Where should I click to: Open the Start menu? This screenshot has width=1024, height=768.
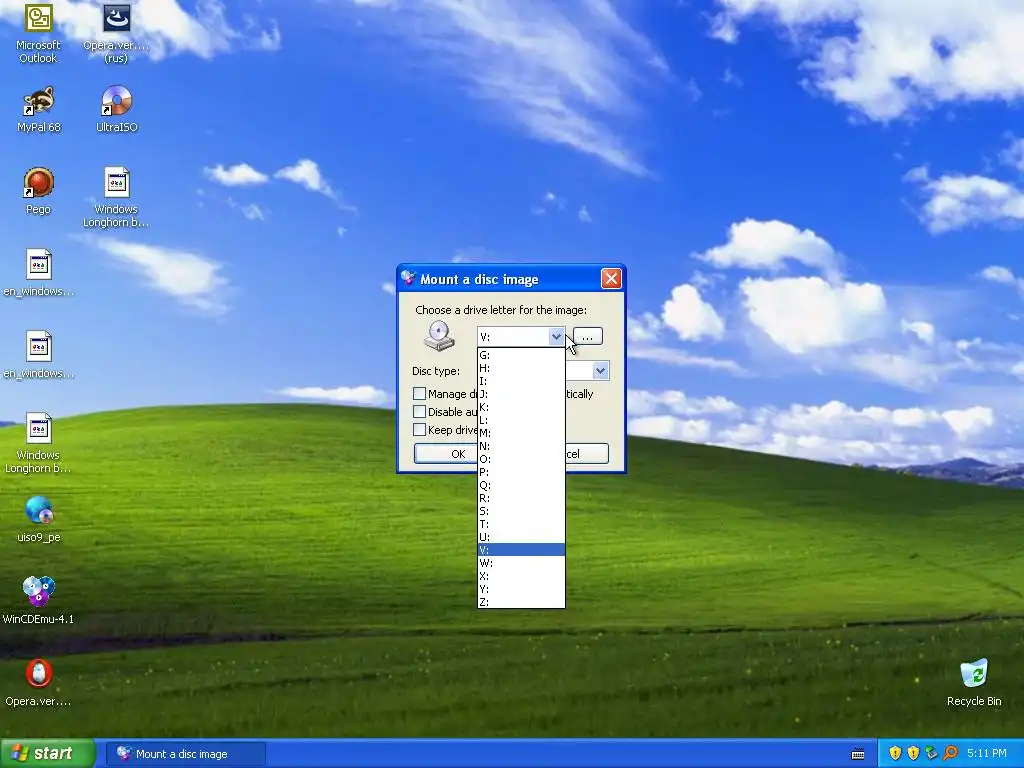(48, 754)
